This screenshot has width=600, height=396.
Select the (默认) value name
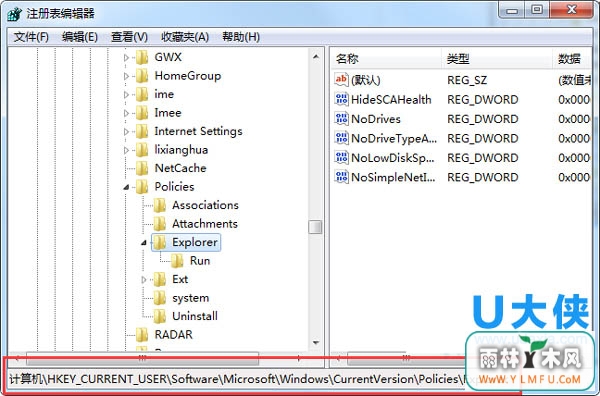coord(365,80)
